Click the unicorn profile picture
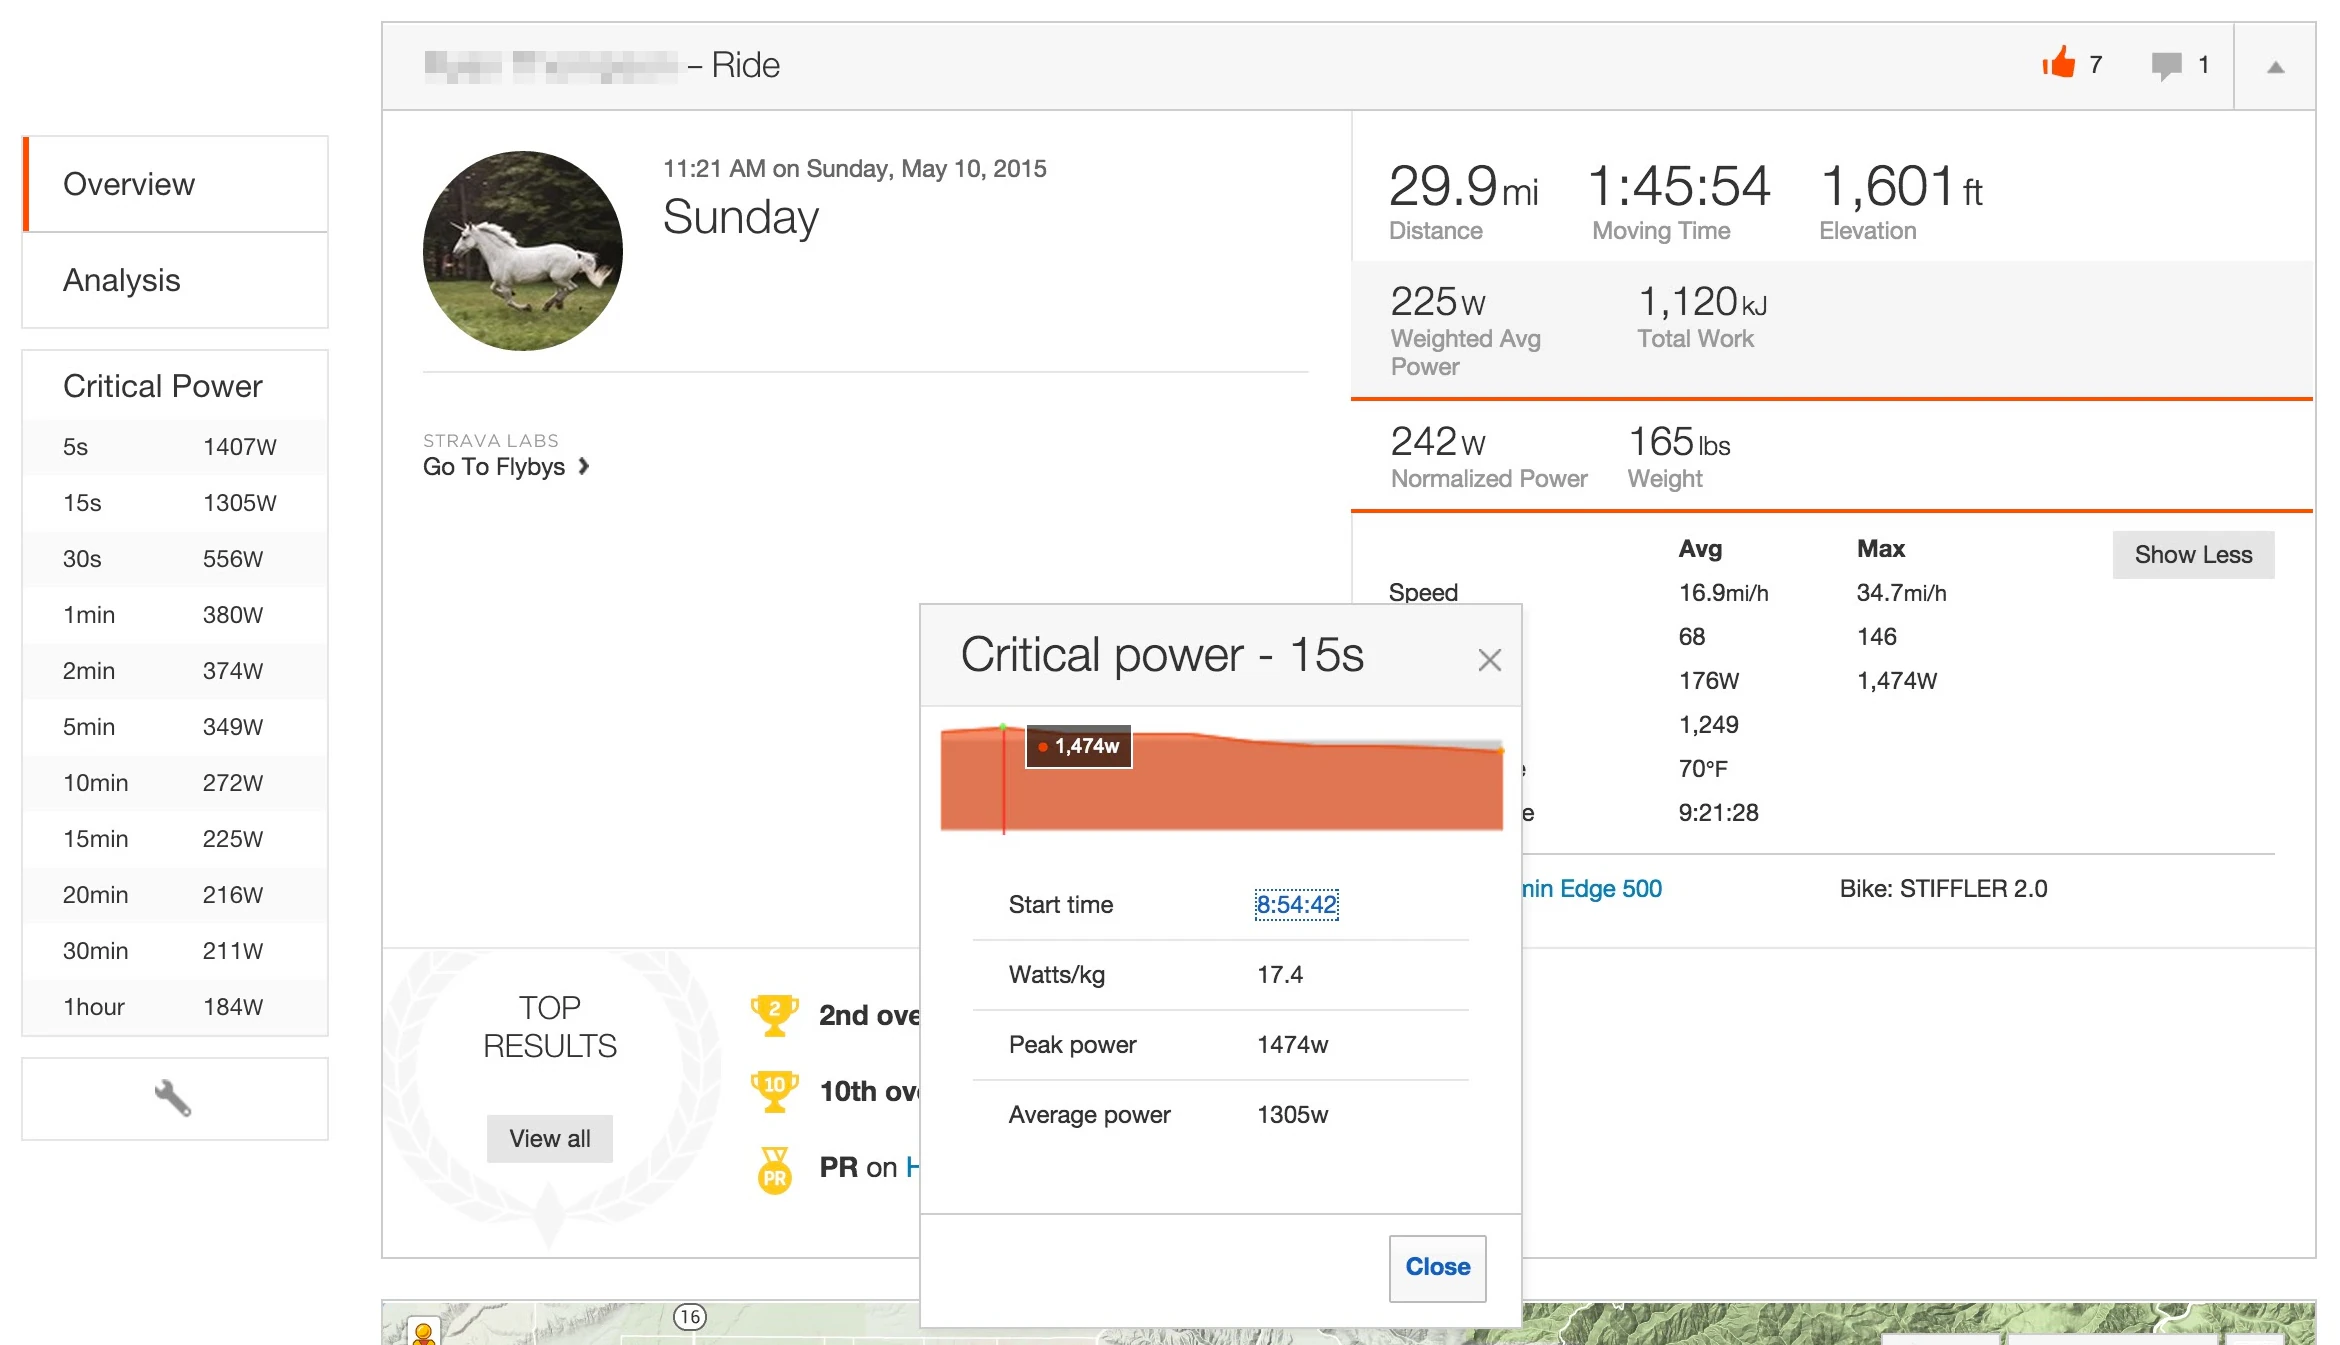The height and width of the screenshot is (1345, 2340). click(x=522, y=251)
